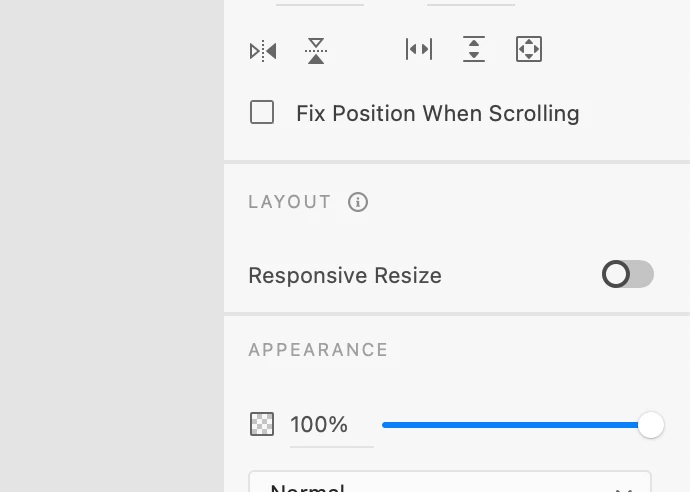
Task: Click the Responsive Resize label text
Action: 345,276
